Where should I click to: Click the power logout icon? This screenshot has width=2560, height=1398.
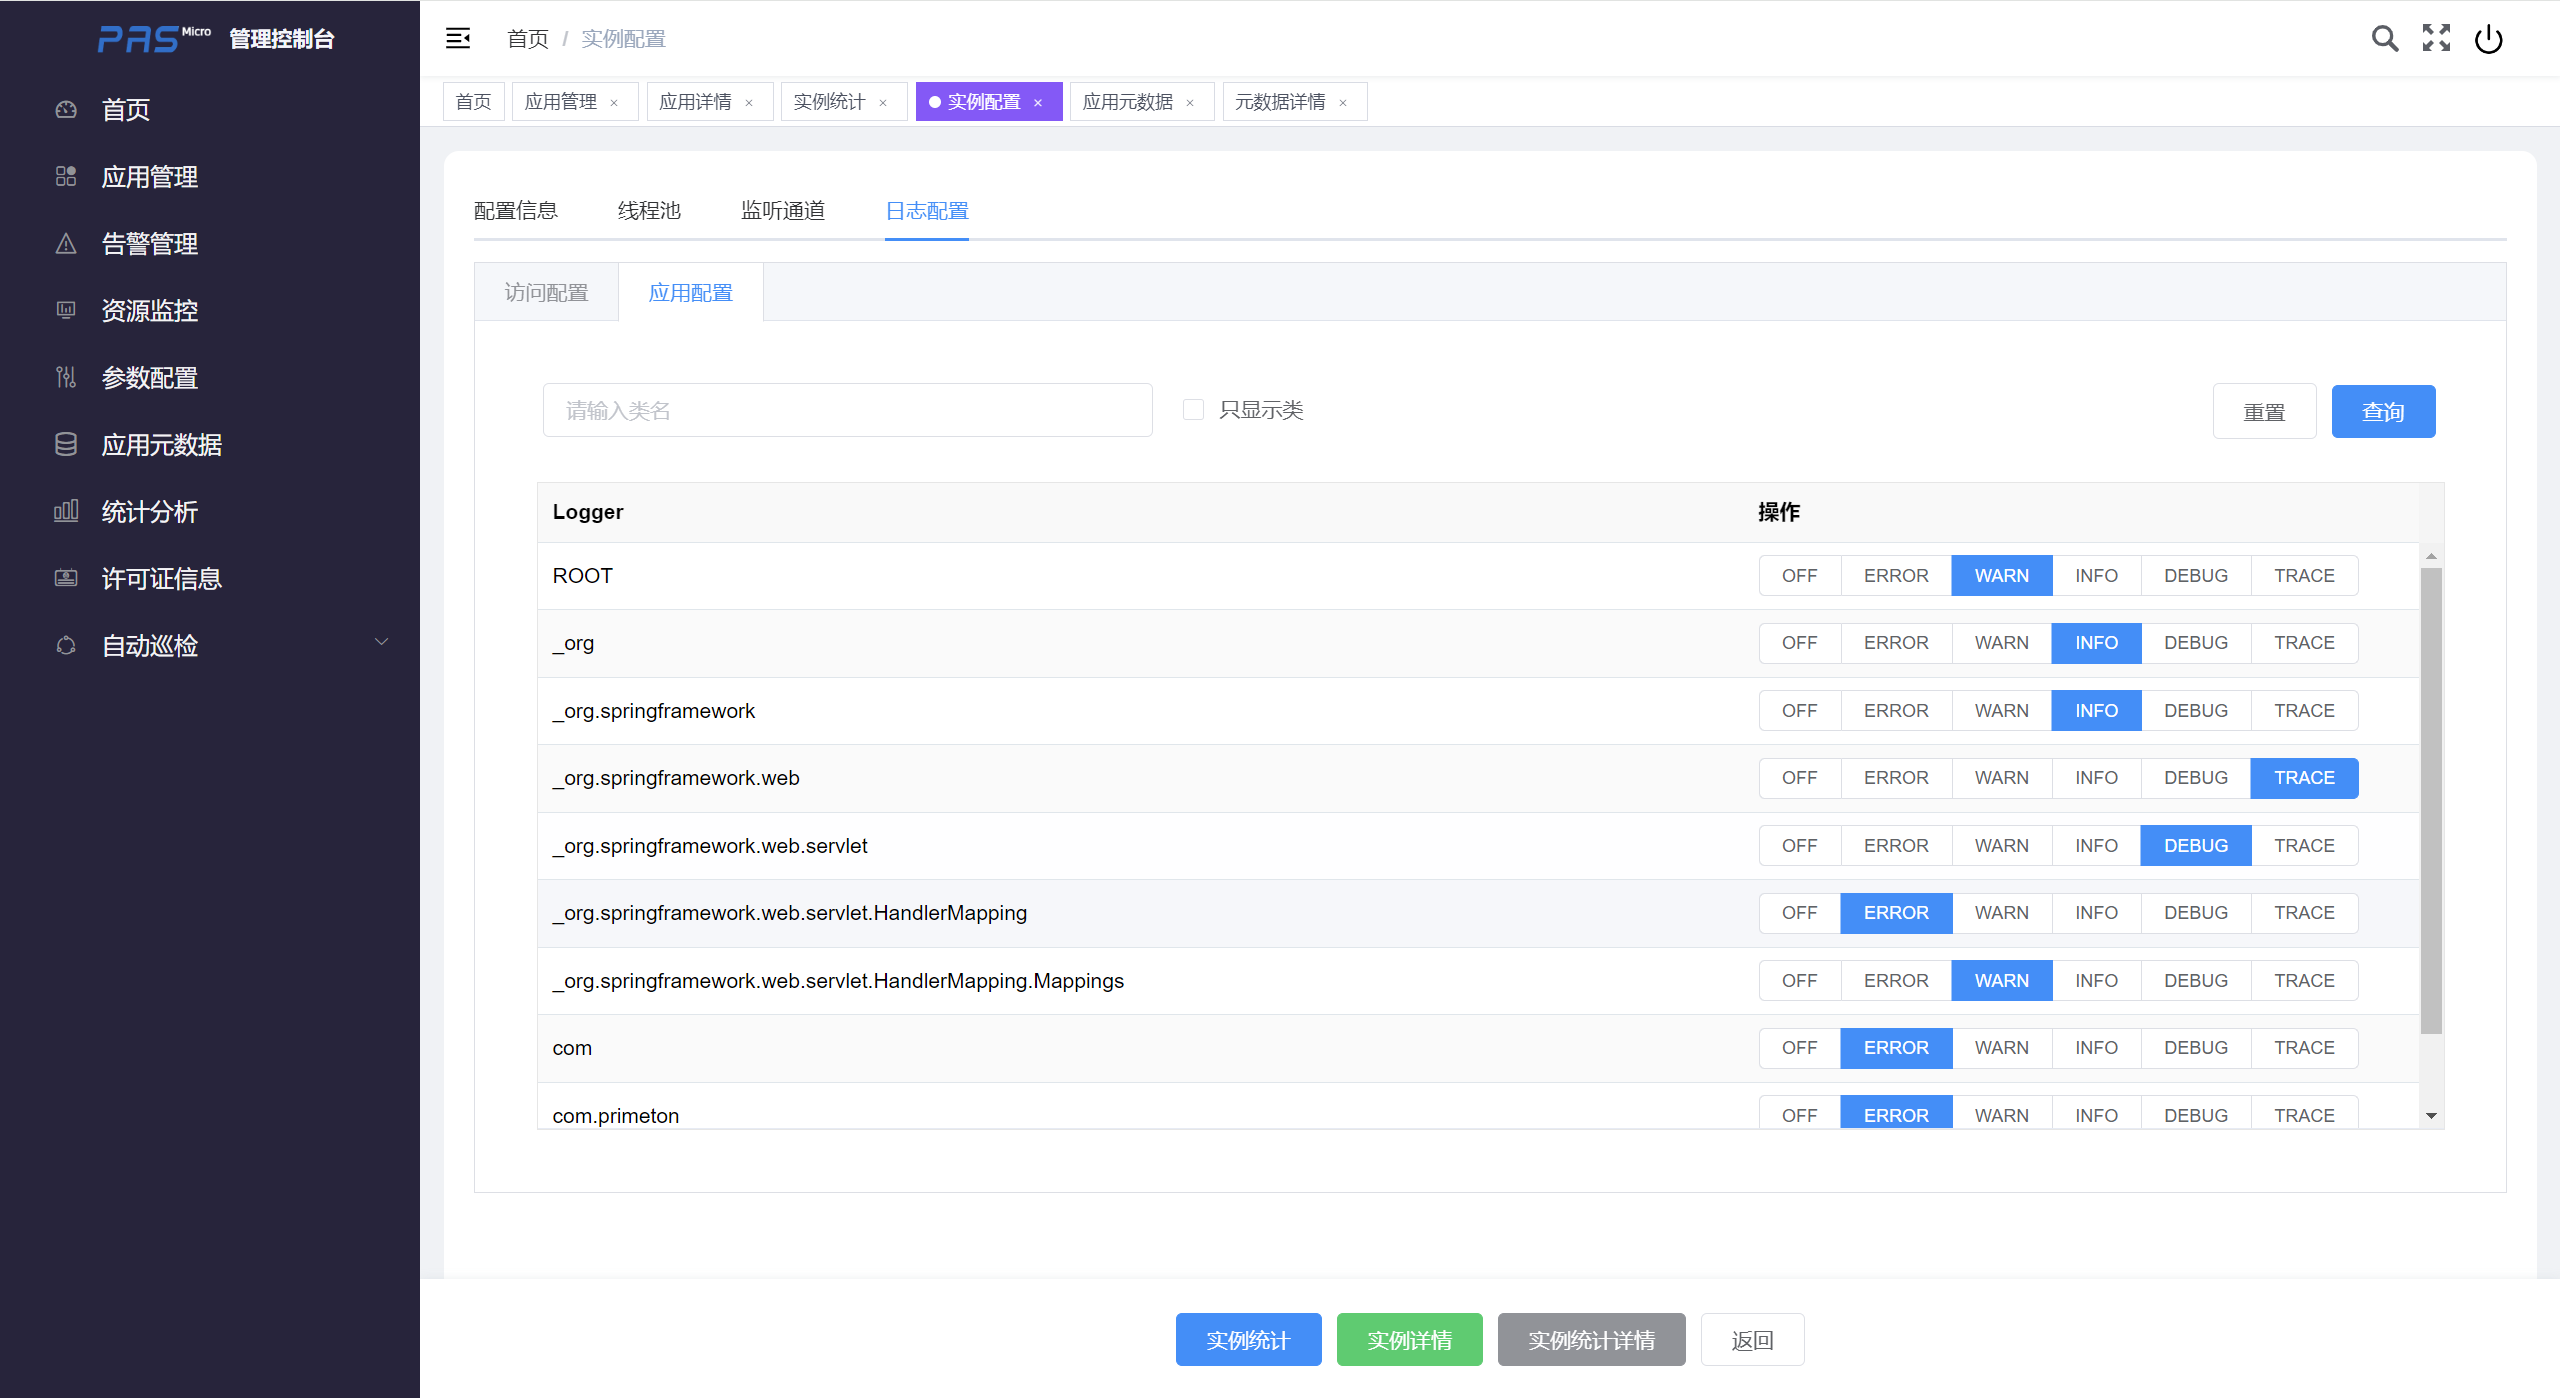(x=2488, y=39)
